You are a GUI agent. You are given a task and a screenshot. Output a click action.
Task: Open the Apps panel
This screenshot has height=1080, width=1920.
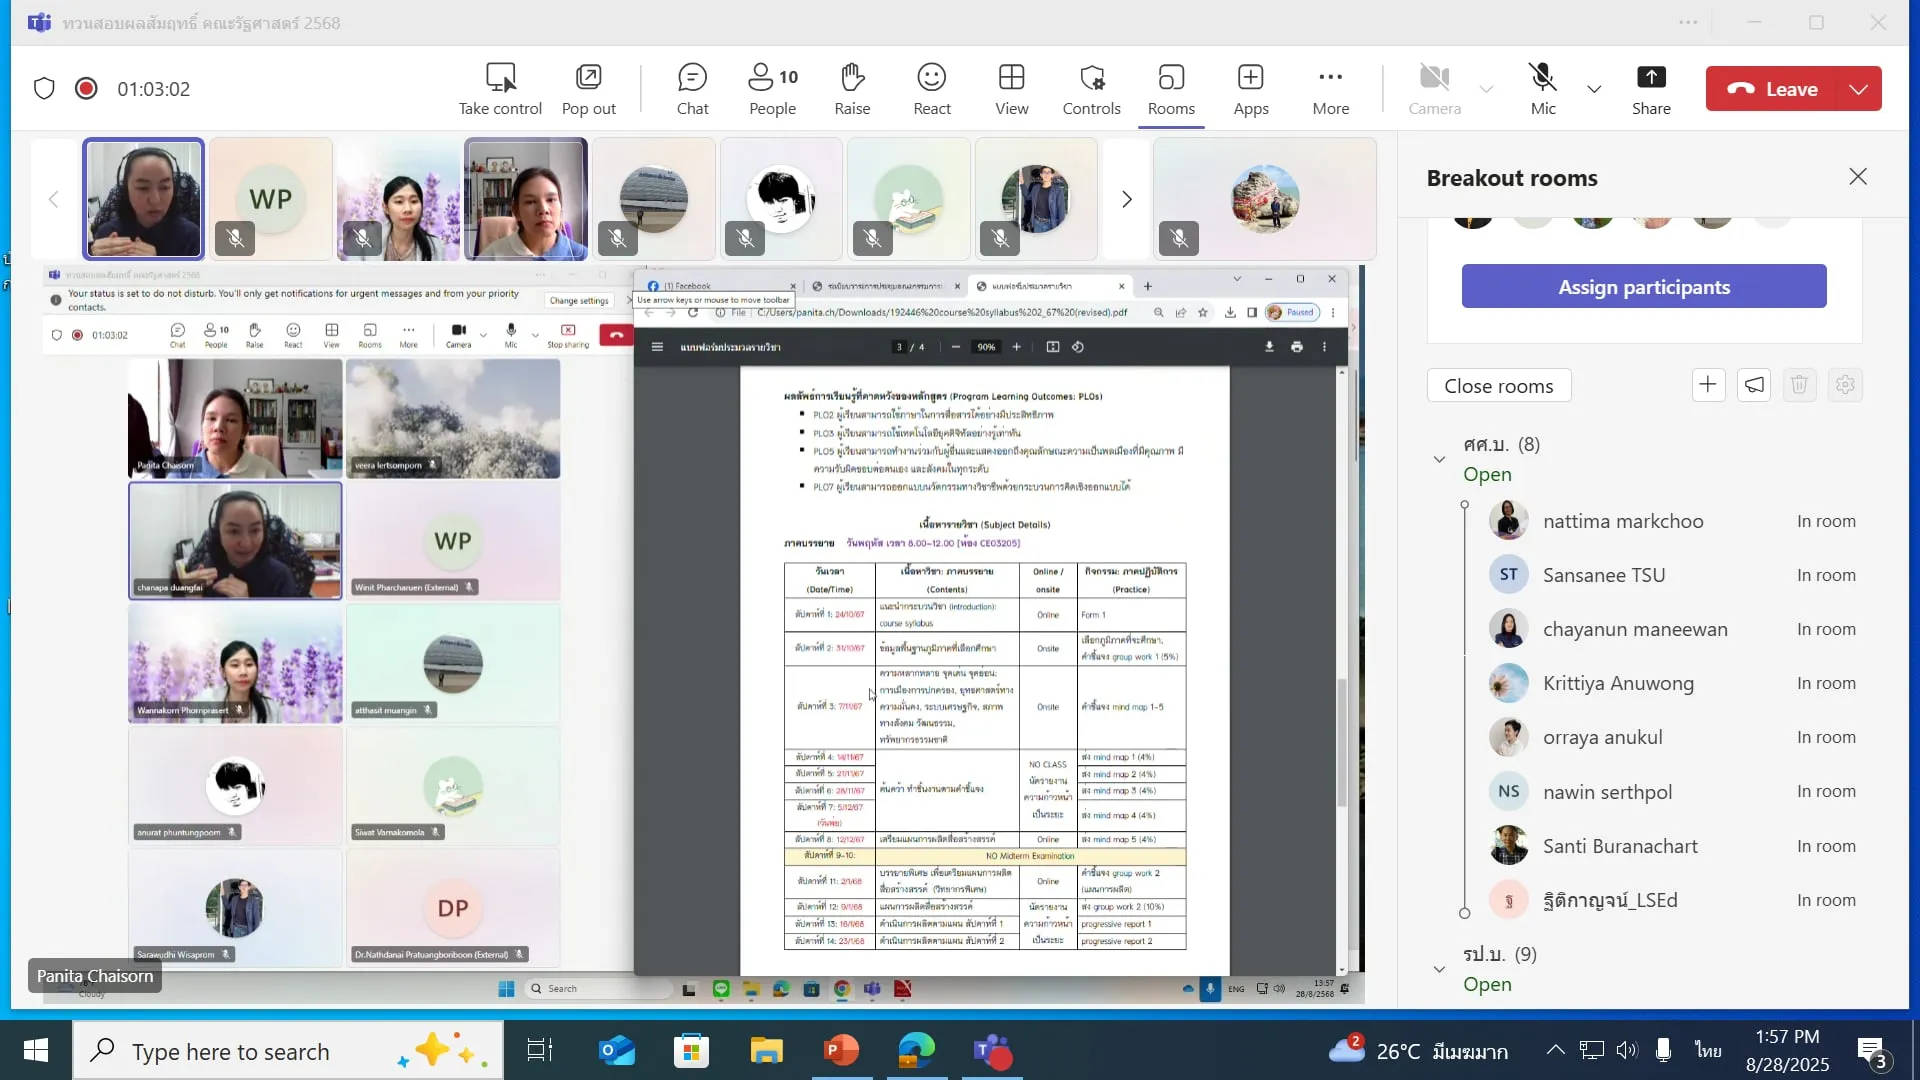point(1250,88)
